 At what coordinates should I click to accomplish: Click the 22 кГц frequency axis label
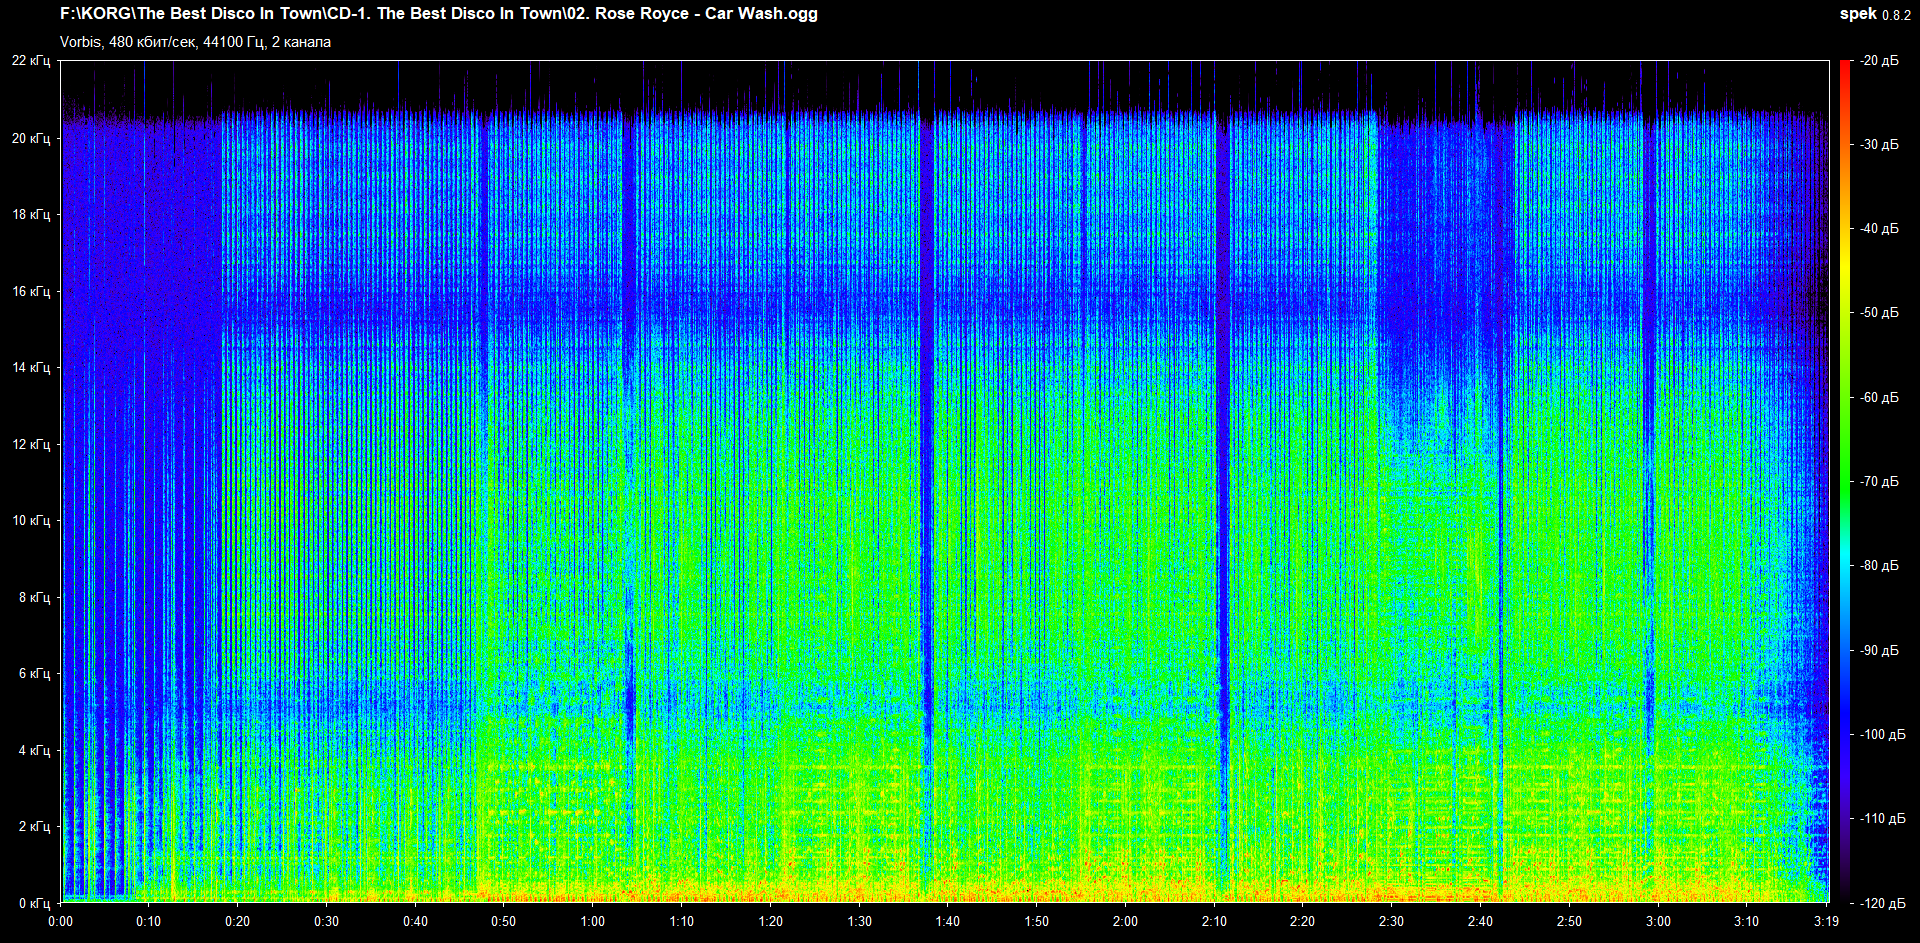[31, 61]
